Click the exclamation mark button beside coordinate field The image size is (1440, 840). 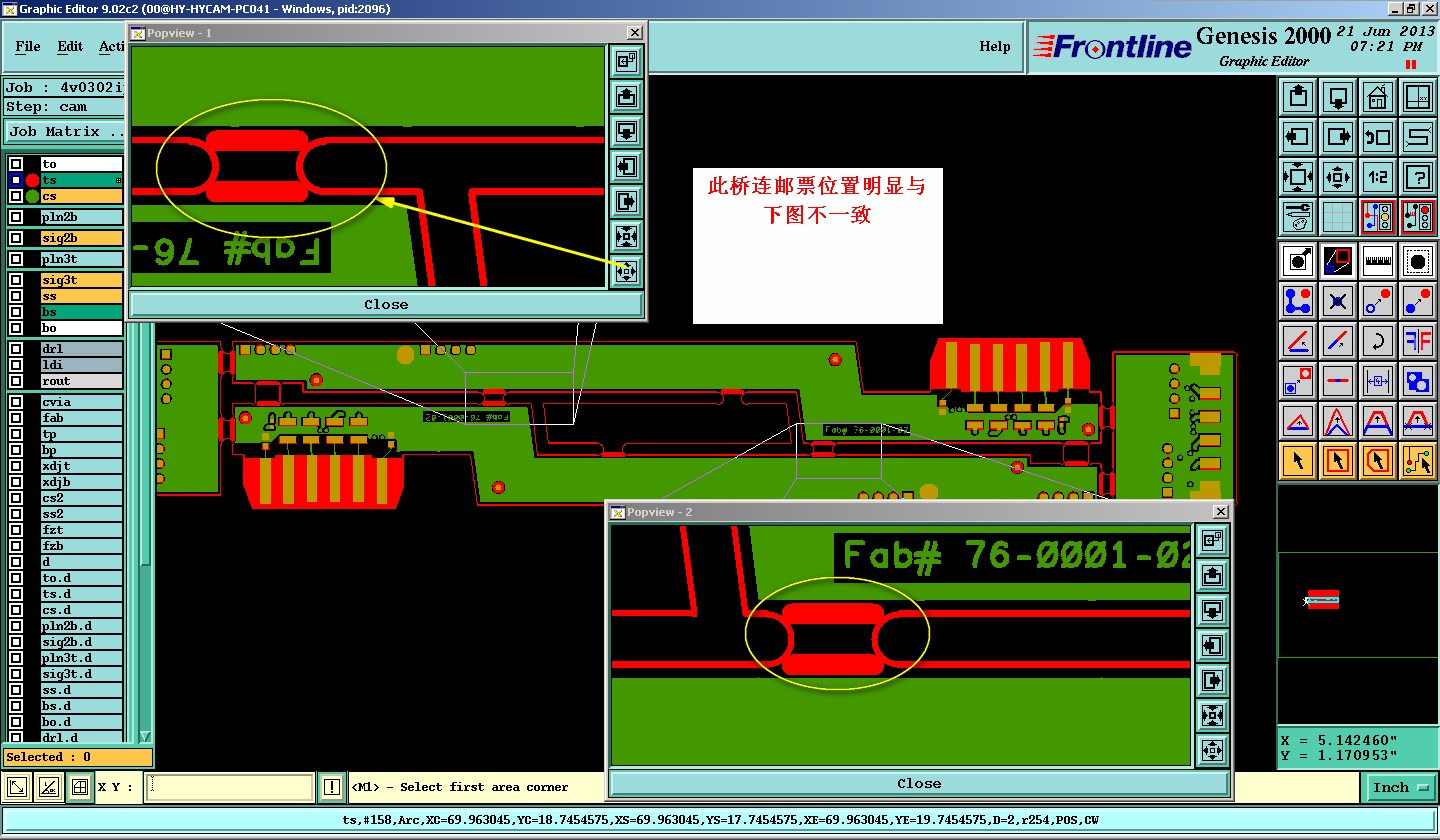332,788
